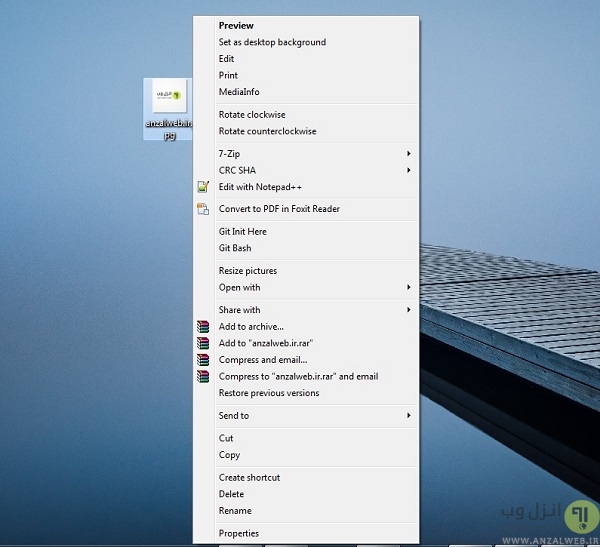This screenshot has height=547, width=600.
Task: Select Rotate counterclockwise option
Action: 267,132
